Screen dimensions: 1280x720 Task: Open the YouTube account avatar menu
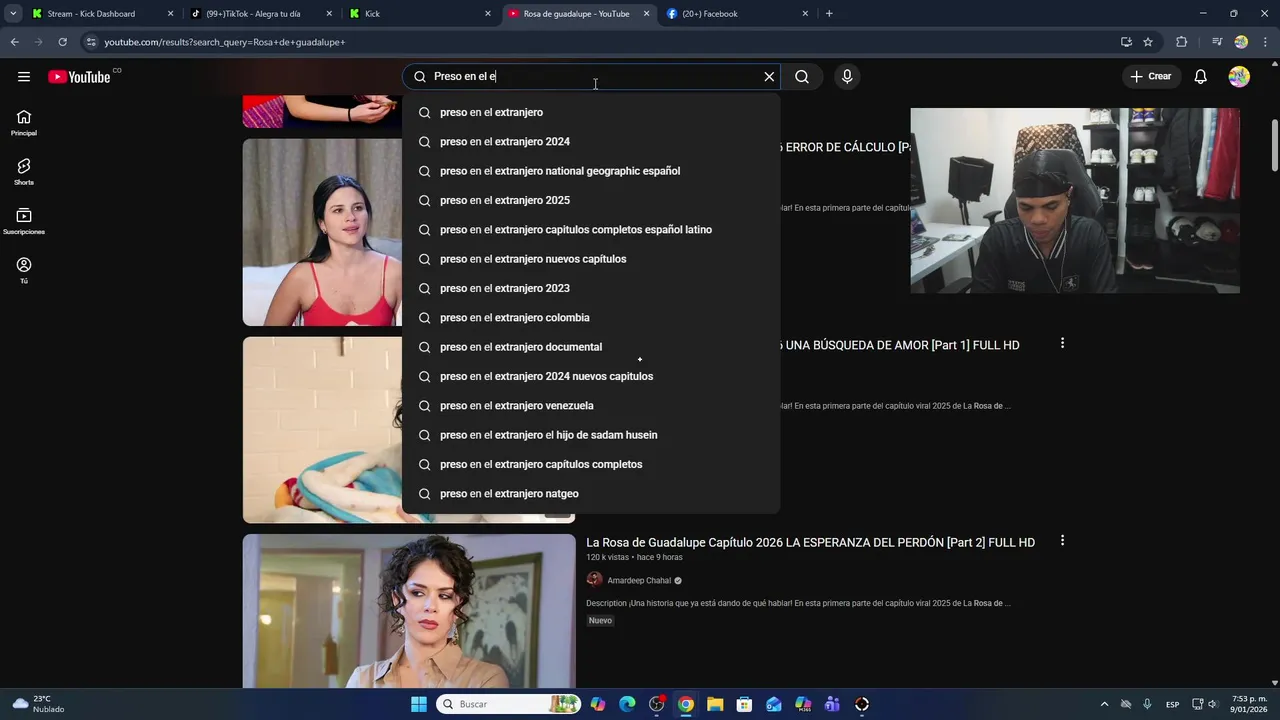[1239, 77]
